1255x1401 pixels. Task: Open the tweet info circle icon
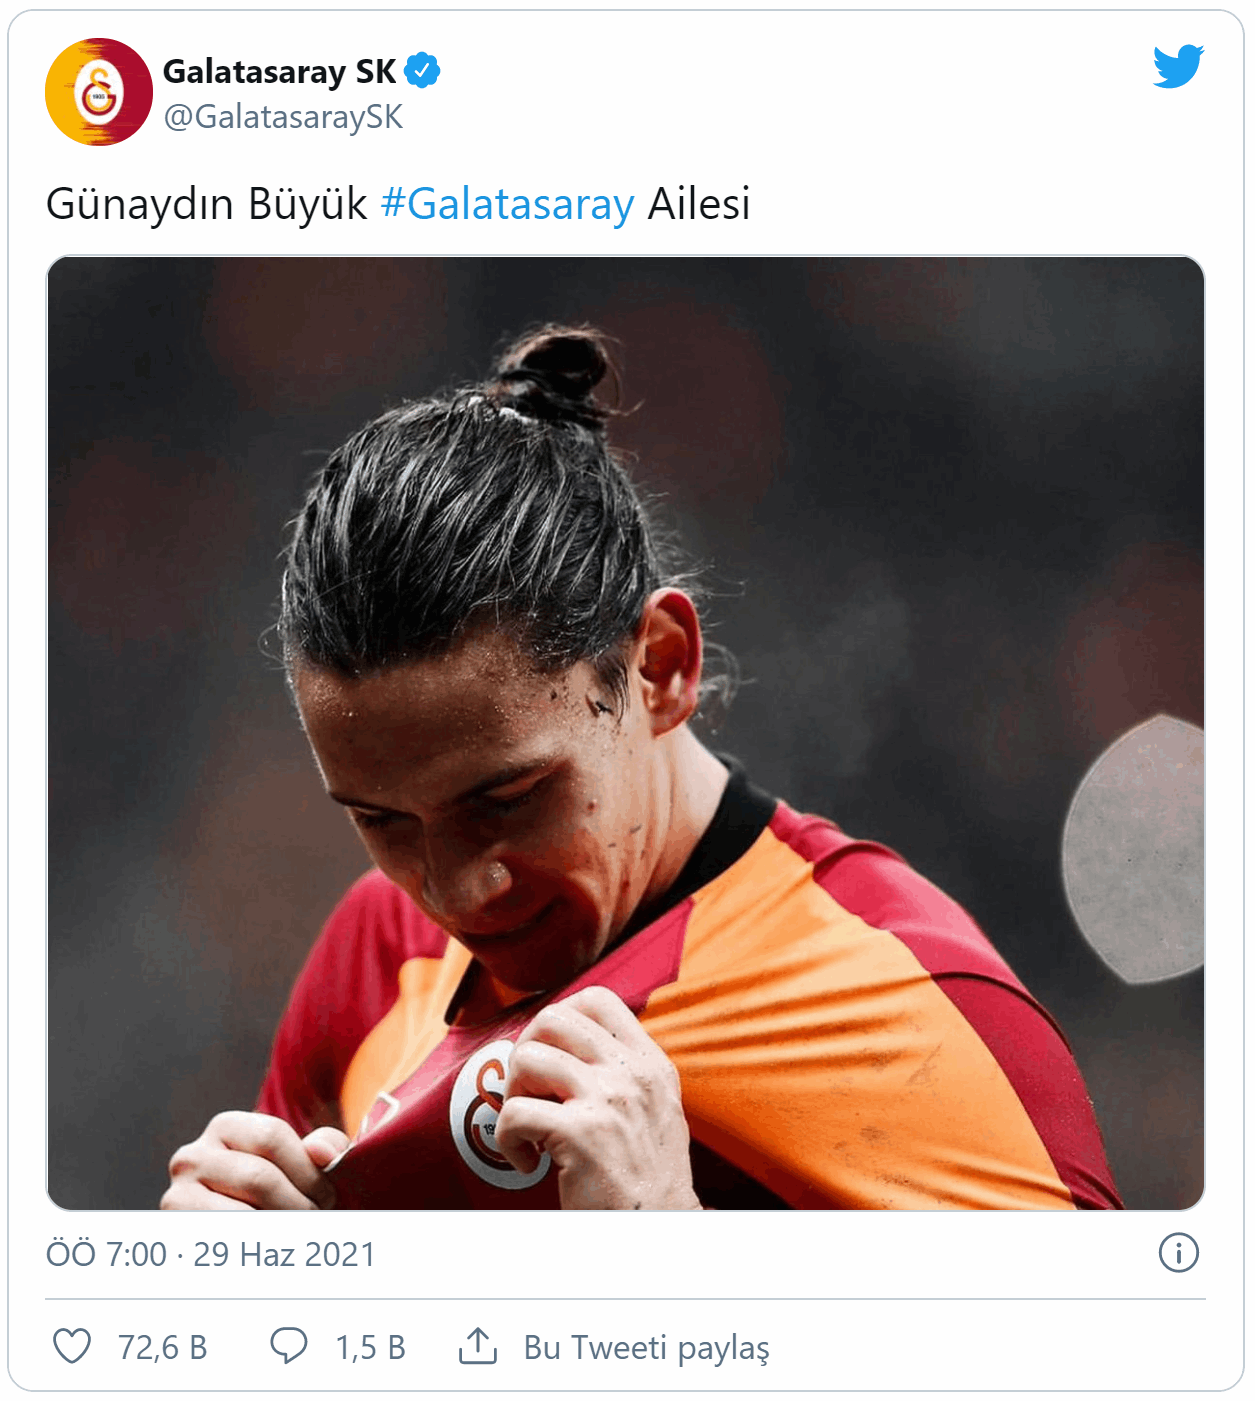tap(1179, 1253)
